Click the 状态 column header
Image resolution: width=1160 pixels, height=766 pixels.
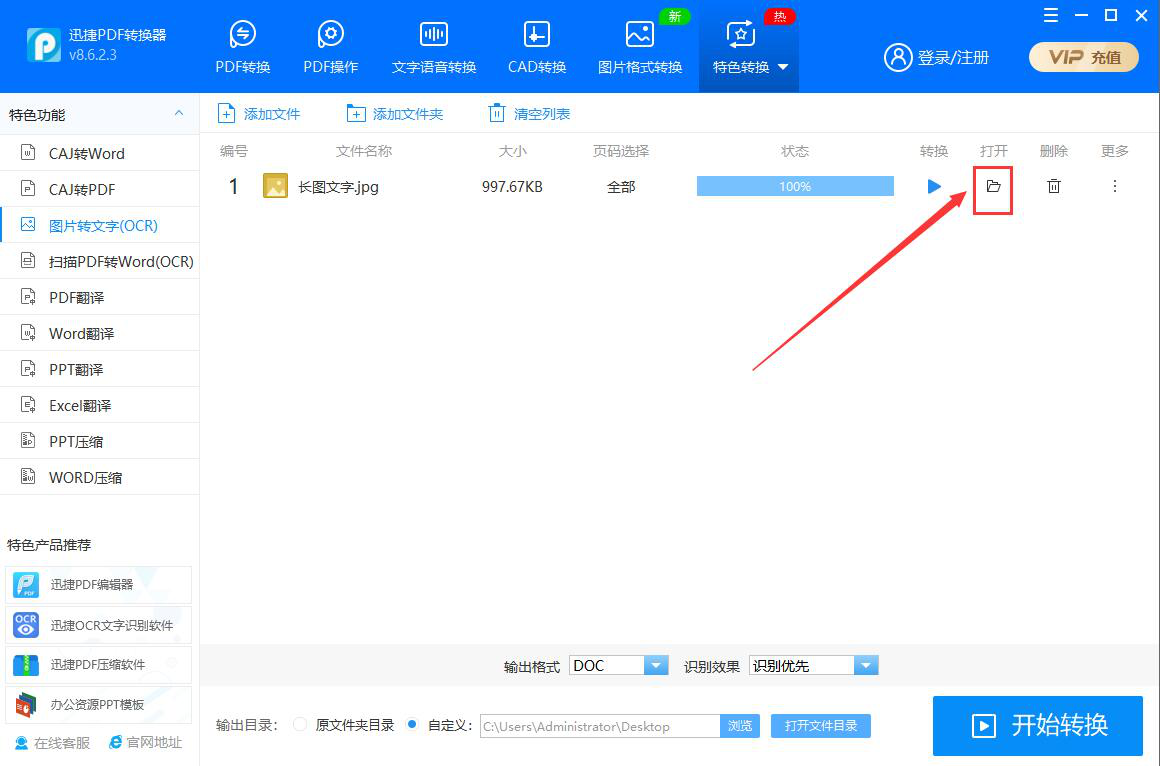click(795, 151)
